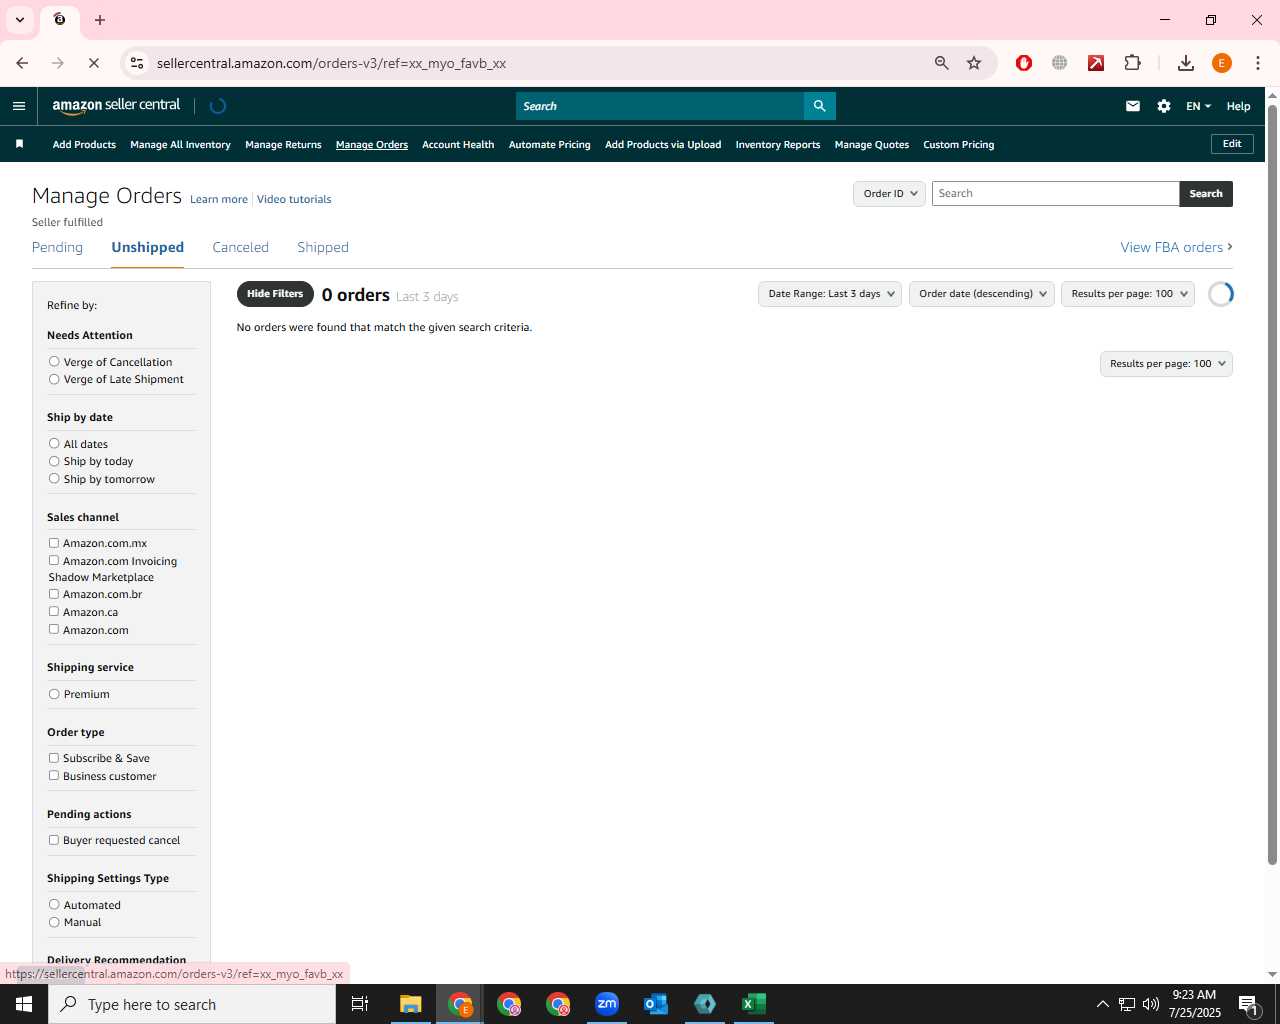The image size is (1280, 1024).
Task: Switch to Shipped orders tab
Action: pos(323,247)
